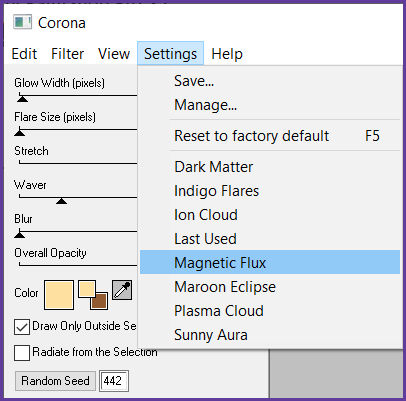Choose the Magnetic Flux preset
The height and width of the screenshot is (401, 406).
(x=270, y=262)
